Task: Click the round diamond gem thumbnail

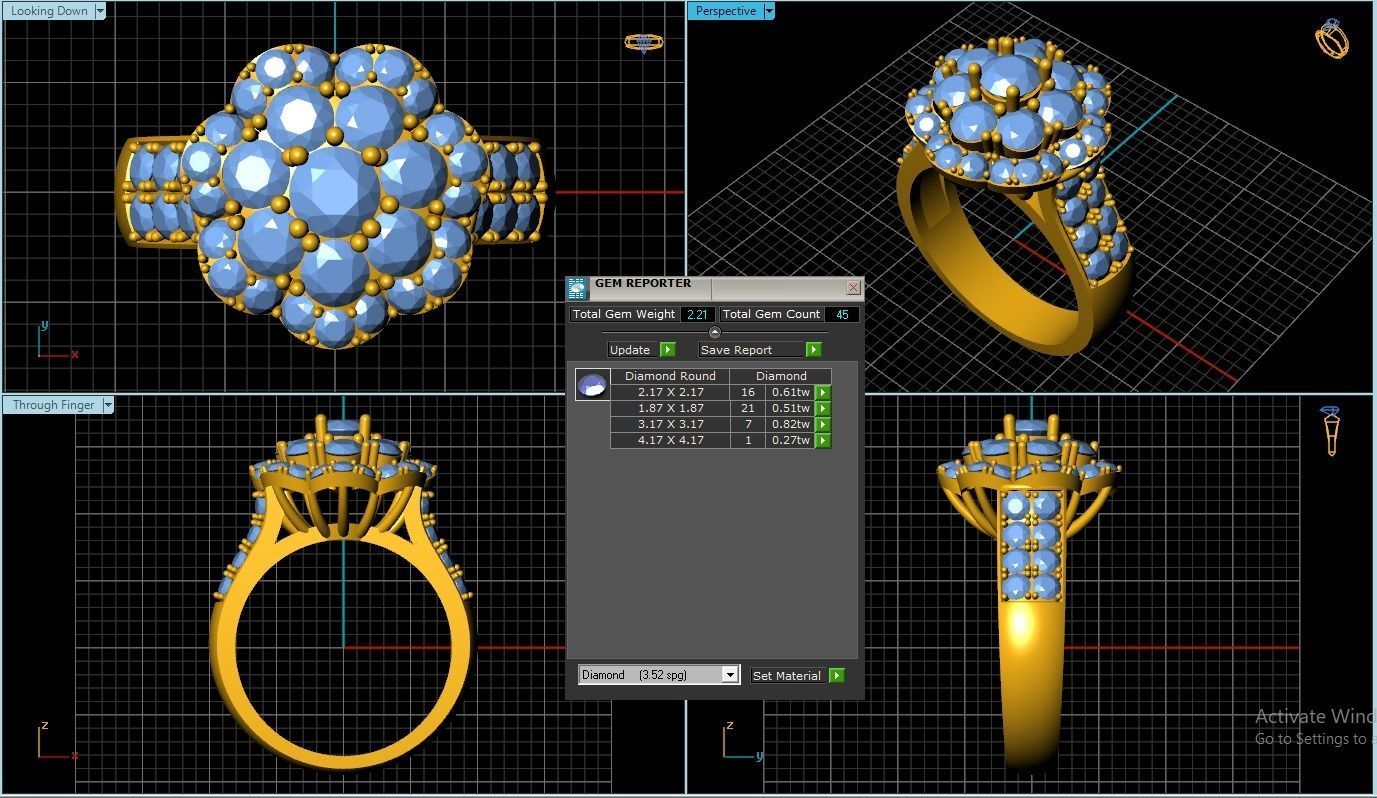Action: coord(592,385)
